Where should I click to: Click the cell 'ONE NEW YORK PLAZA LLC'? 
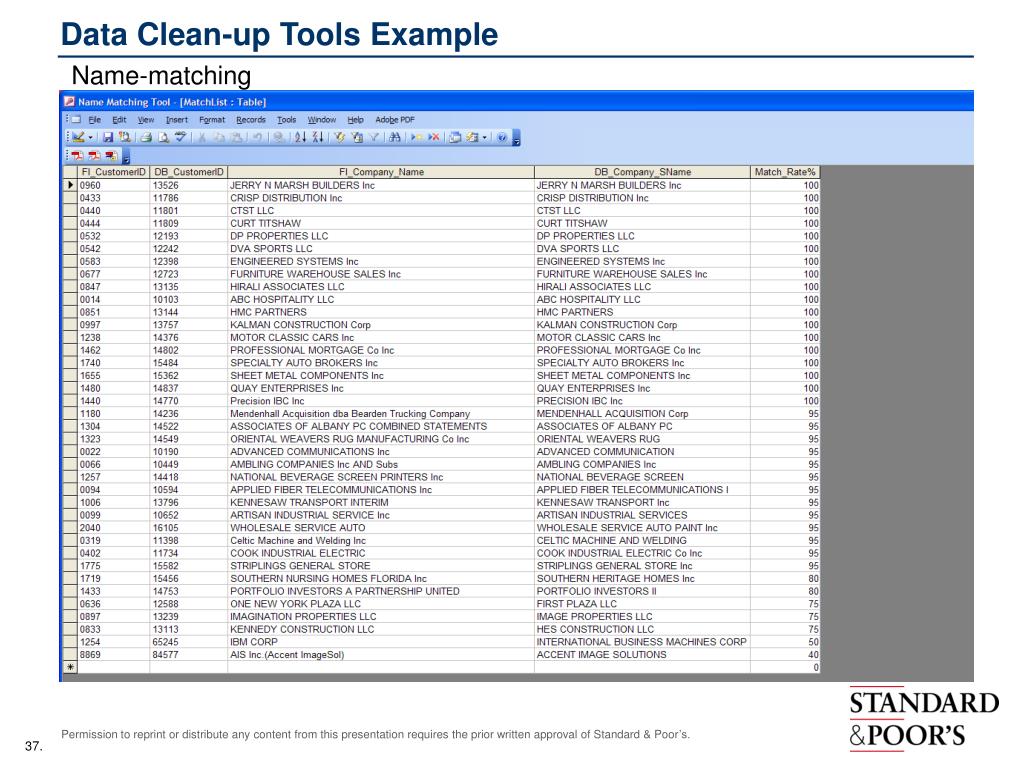[x=381, y=603]
